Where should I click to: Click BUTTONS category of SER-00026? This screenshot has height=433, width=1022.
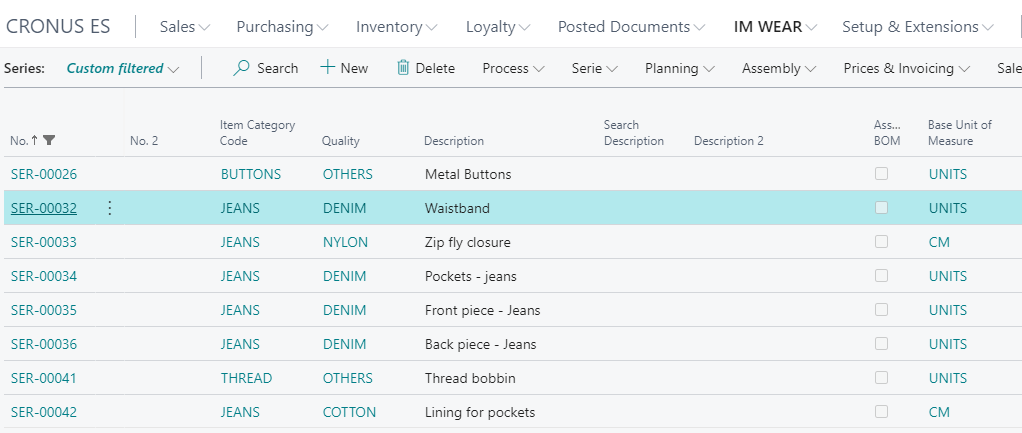point(251,174)
